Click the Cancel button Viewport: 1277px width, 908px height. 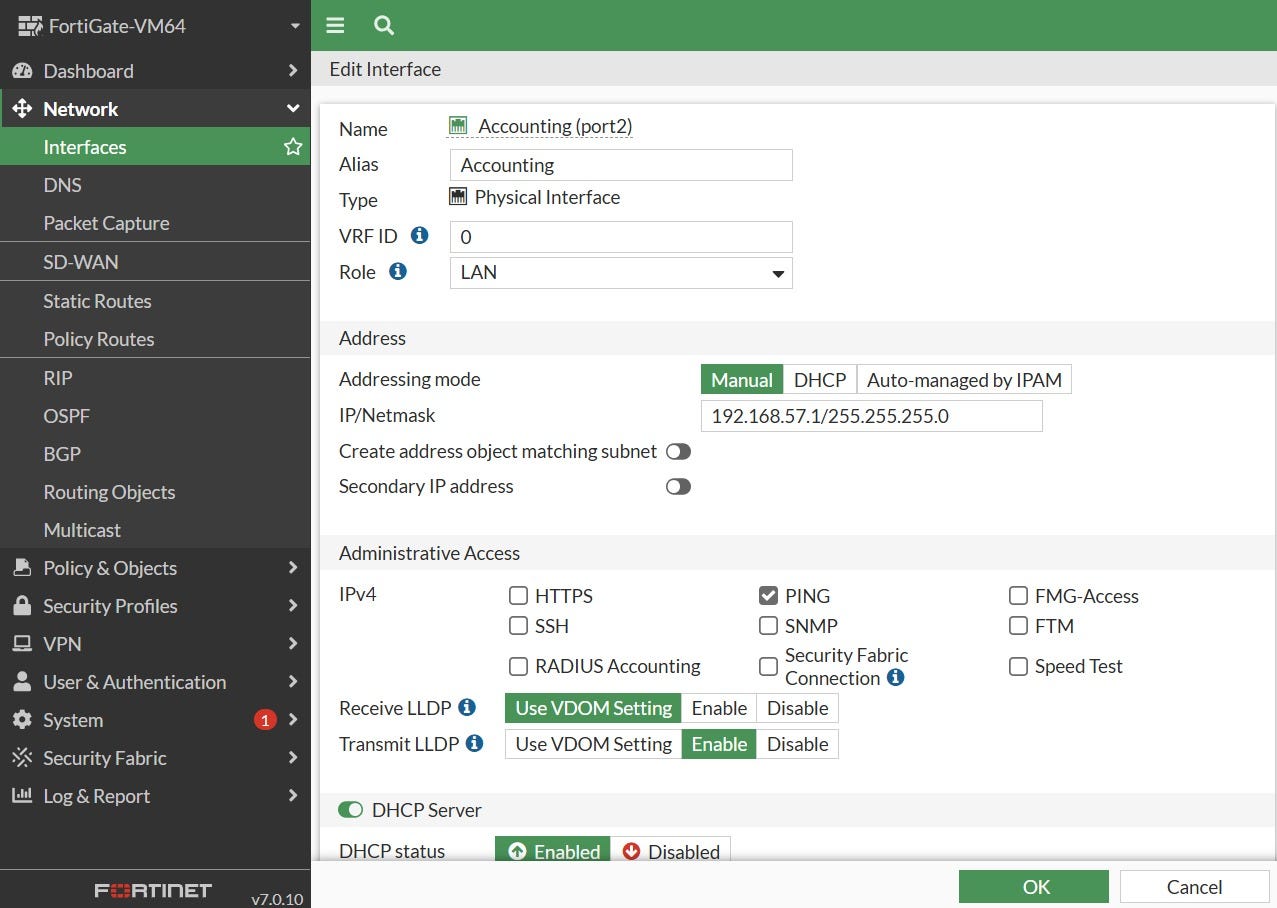(x=1192, y=886)
